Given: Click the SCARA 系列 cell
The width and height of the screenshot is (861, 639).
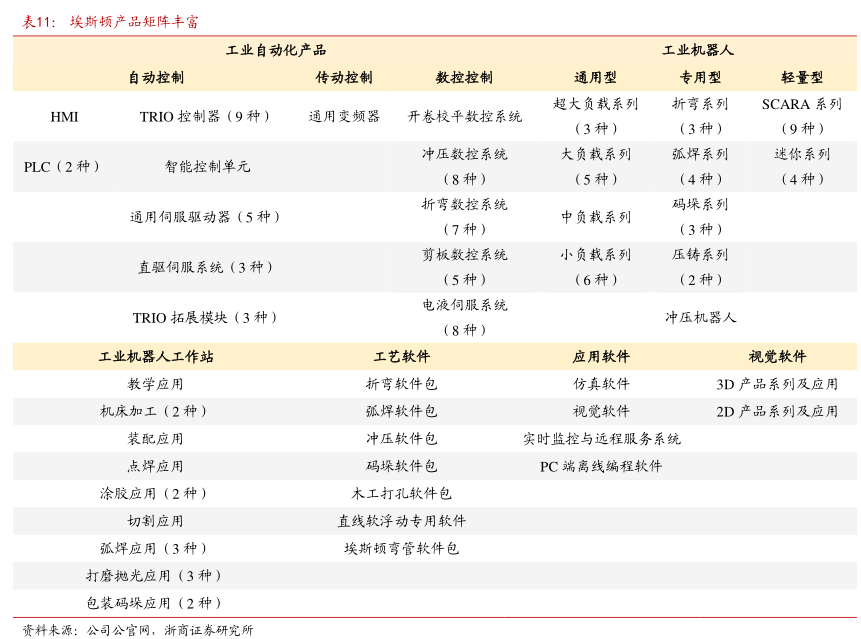Looking at the screenshot, I should tap(801, 104).
